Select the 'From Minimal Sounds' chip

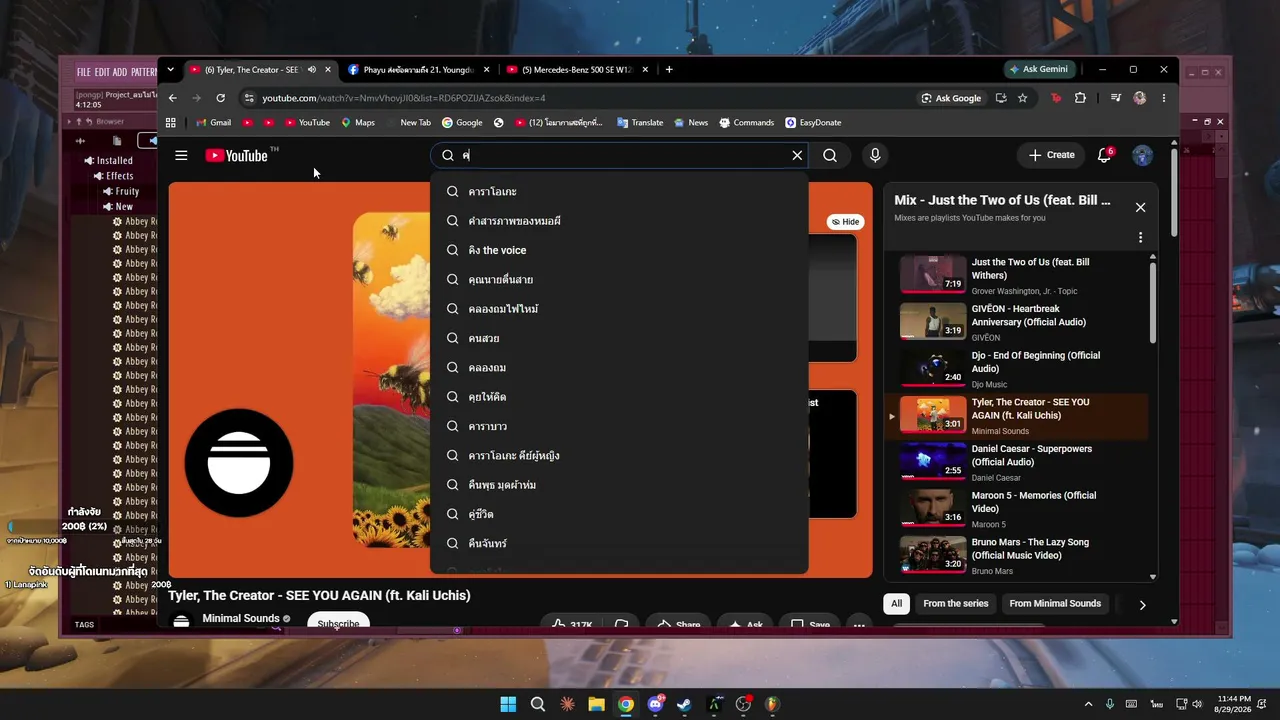coord(1055,604)
